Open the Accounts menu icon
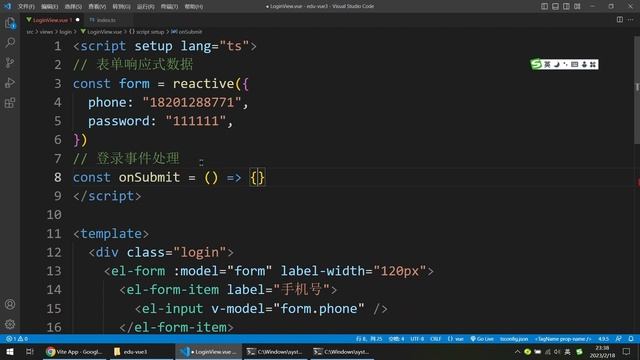 (x=10, y=304)
